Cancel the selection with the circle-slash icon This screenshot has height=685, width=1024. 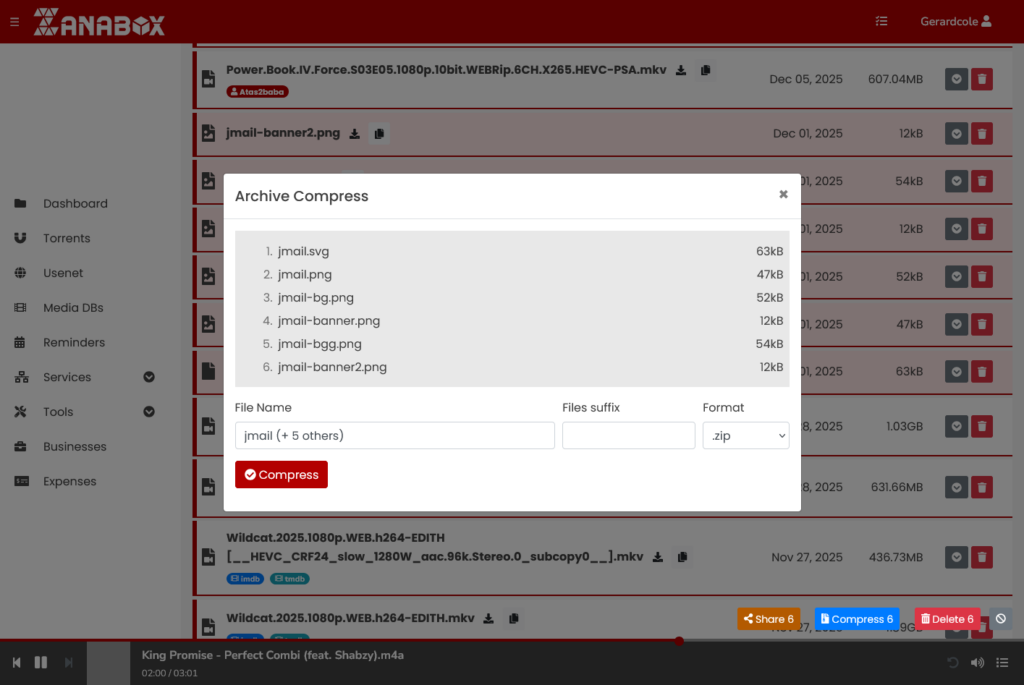coord(1000,618)
